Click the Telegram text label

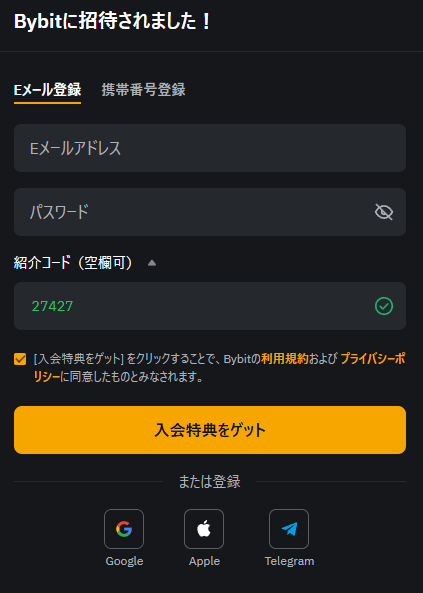[x=289, y=561]
